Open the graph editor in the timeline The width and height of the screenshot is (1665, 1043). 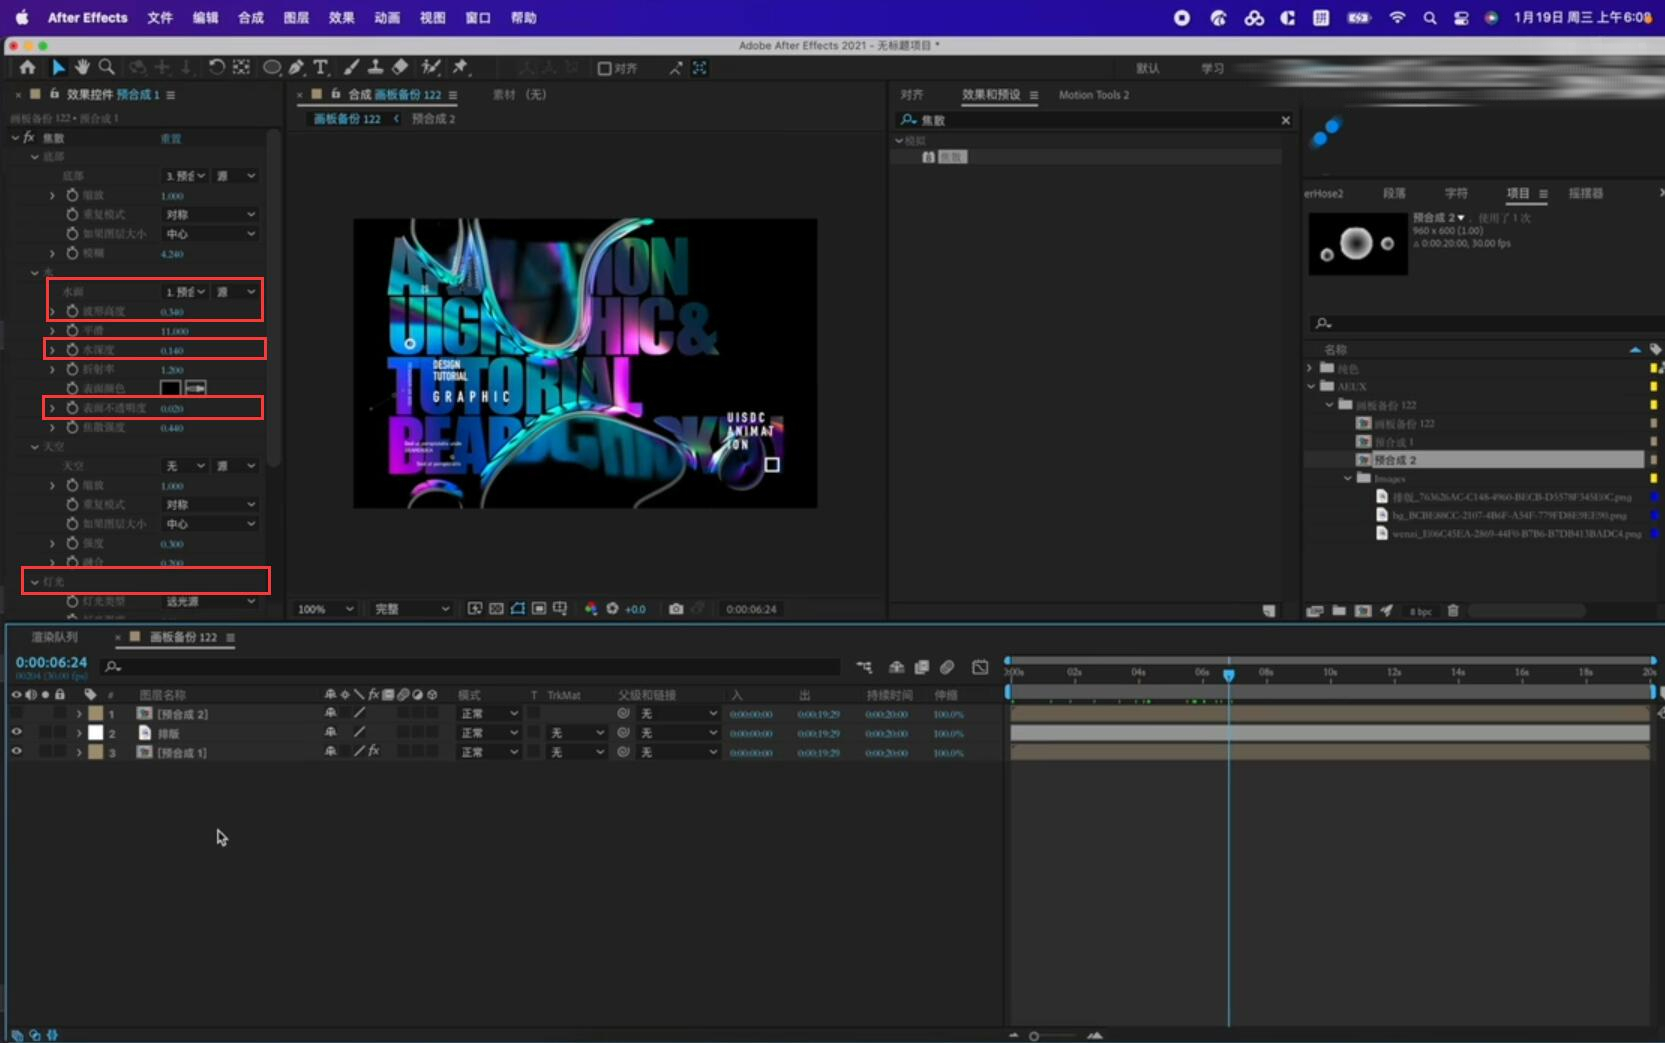pos(980,667)
